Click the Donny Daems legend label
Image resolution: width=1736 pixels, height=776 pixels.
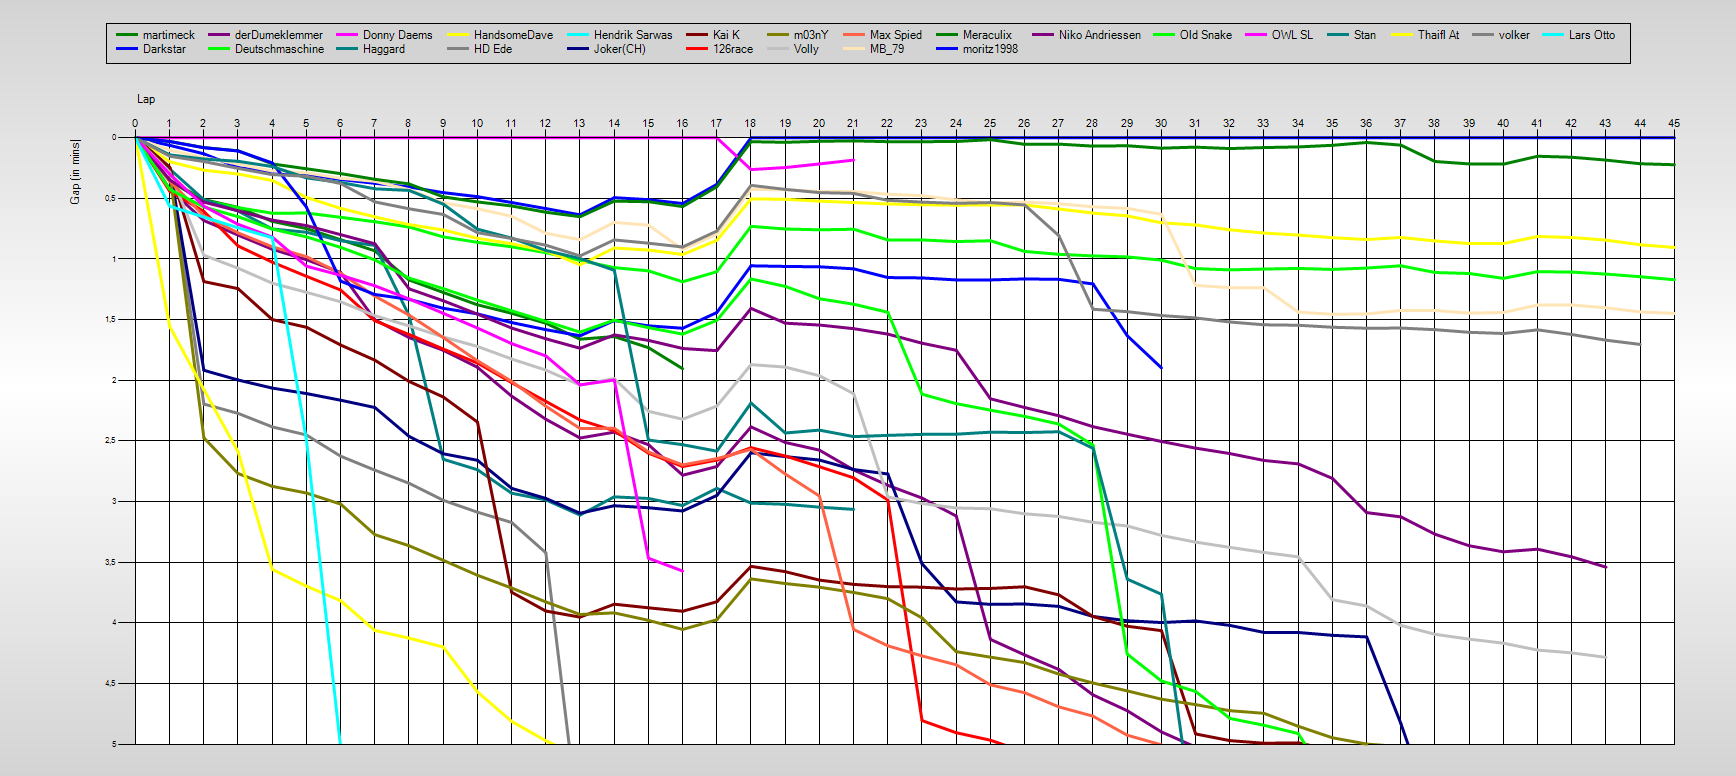point(398,35)
